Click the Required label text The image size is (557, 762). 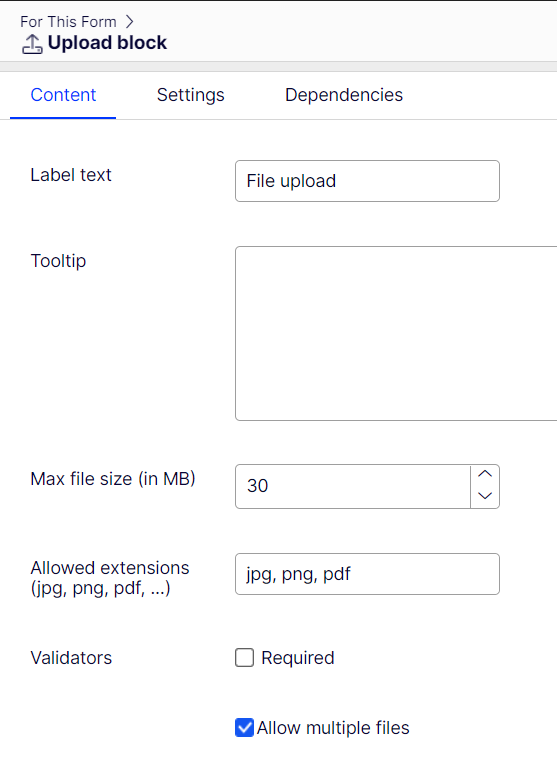[x=298, y=658]
